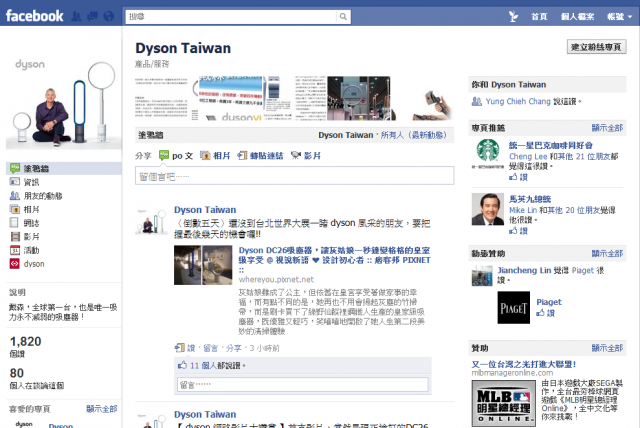
Task: Show all 動態贊助 via 顯示全部
Action: click(607, 253)
